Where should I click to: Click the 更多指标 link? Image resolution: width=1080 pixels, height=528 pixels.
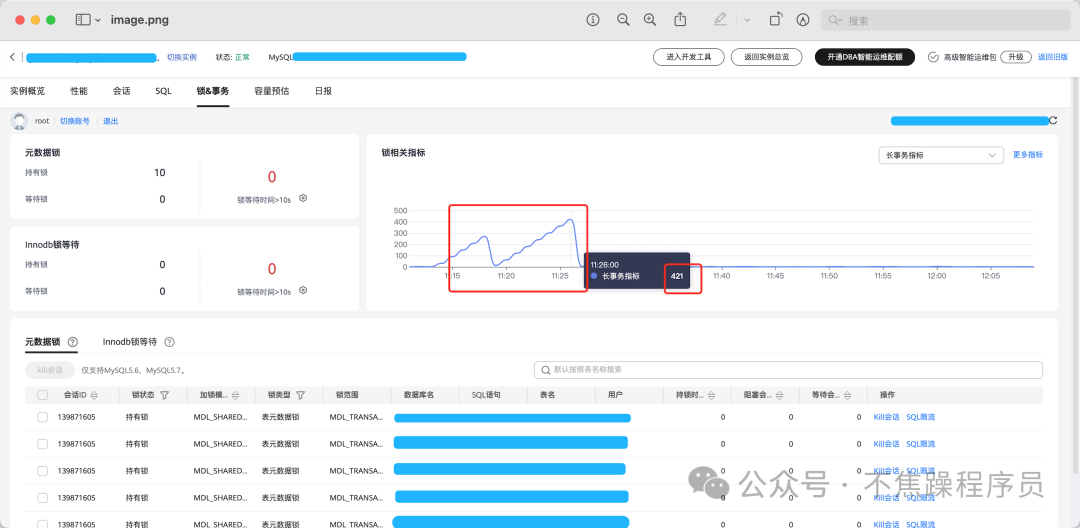click(1027, 155)
